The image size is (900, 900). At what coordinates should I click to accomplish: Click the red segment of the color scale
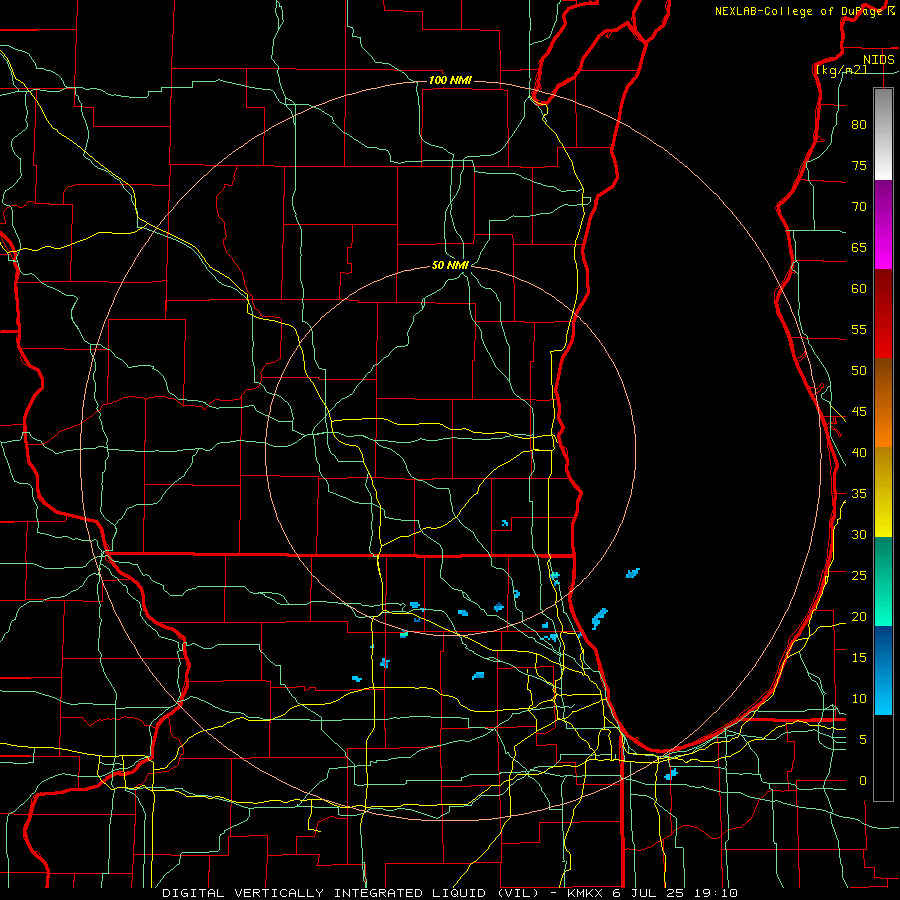click(x=883, y=314)
